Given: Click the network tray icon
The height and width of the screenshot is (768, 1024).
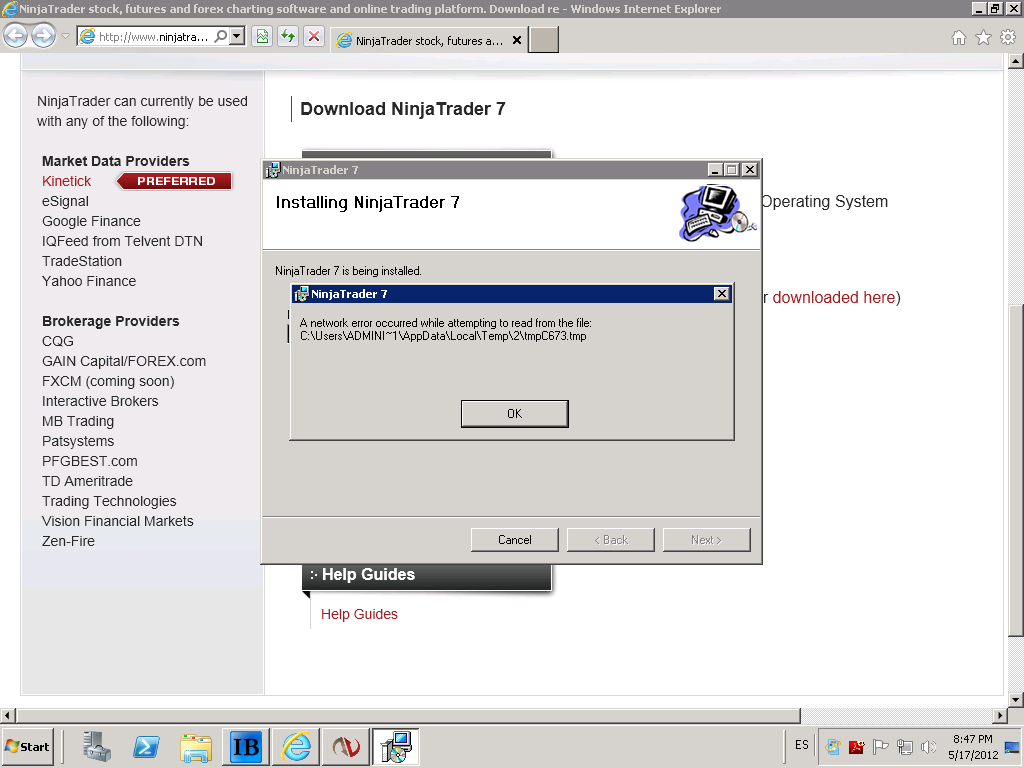Looking at the screenshot, I should point(904,747).
